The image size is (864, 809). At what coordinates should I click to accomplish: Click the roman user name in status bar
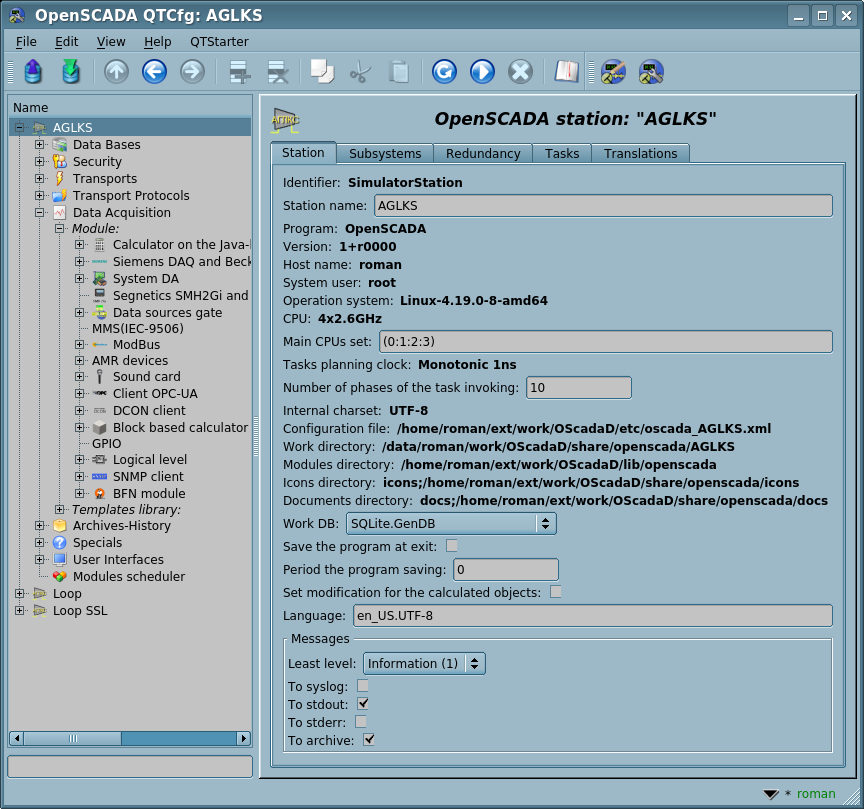coord(816,794)
